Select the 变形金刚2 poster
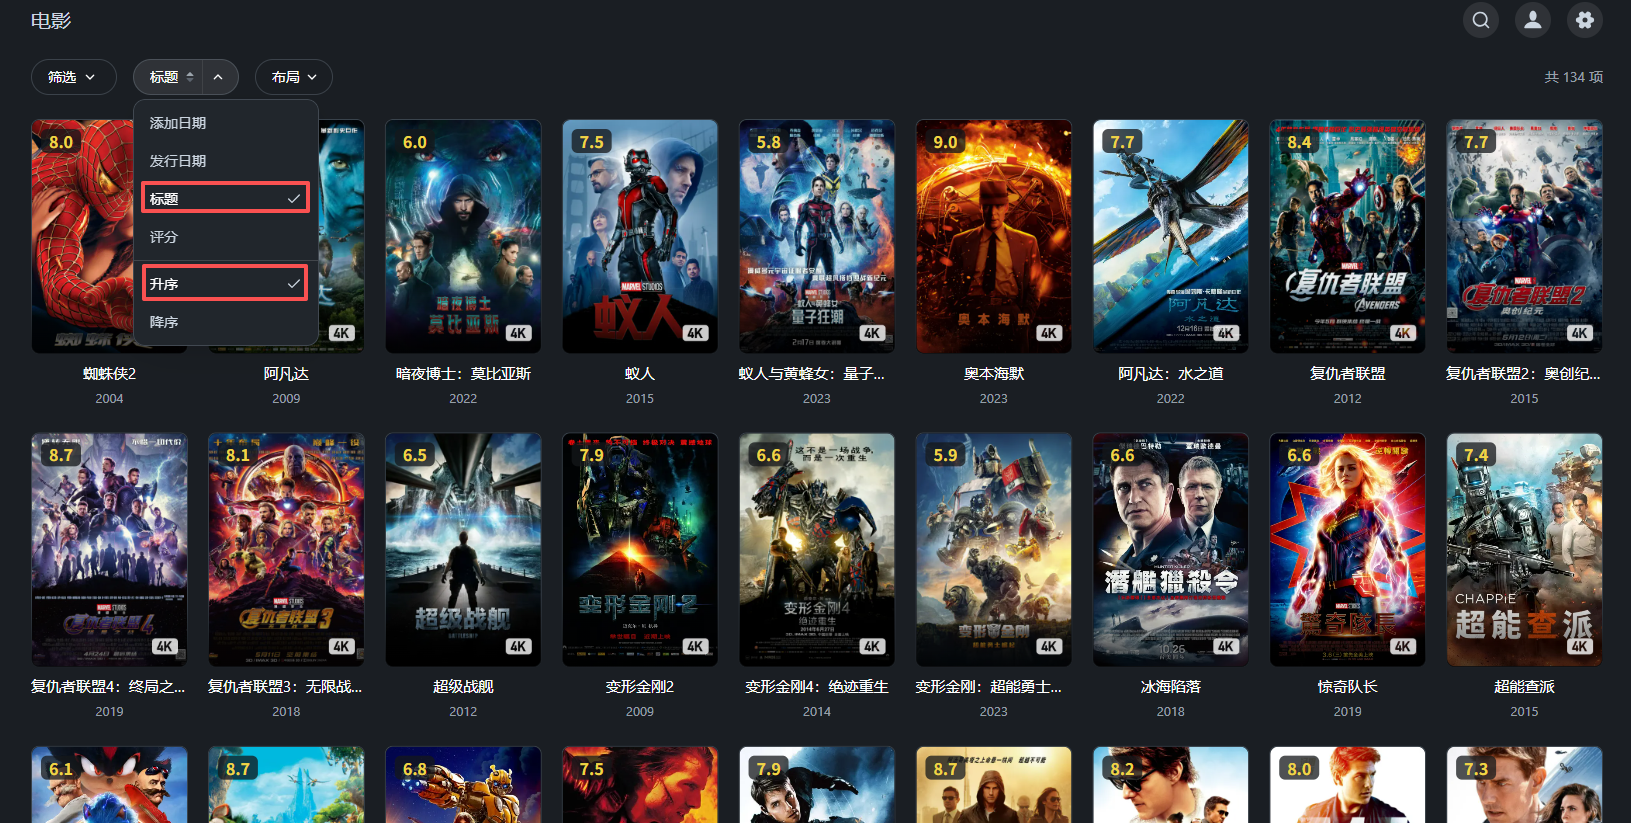Viewport: 1631px width, 823px height. pos(640,549)
